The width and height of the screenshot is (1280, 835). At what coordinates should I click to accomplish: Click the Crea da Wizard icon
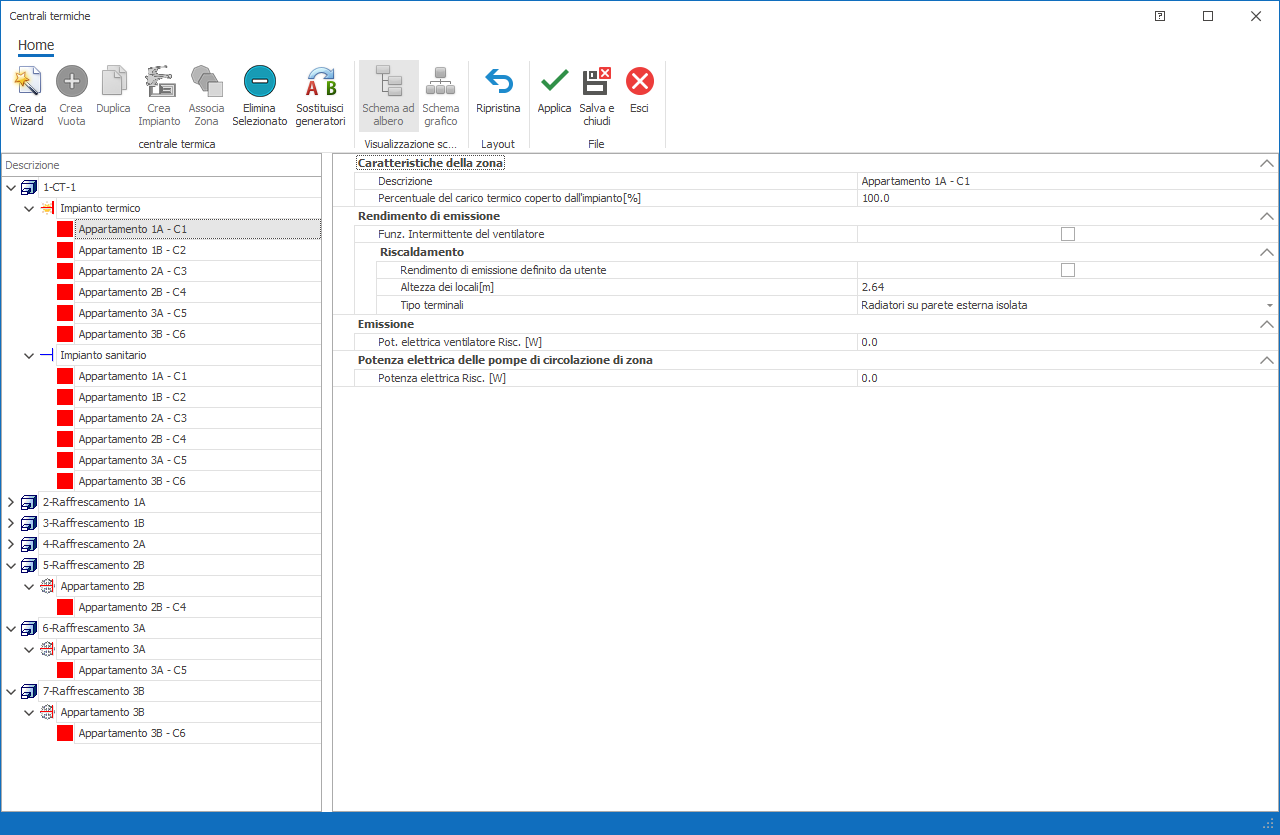pyautogui.click(x=27, y=82)
